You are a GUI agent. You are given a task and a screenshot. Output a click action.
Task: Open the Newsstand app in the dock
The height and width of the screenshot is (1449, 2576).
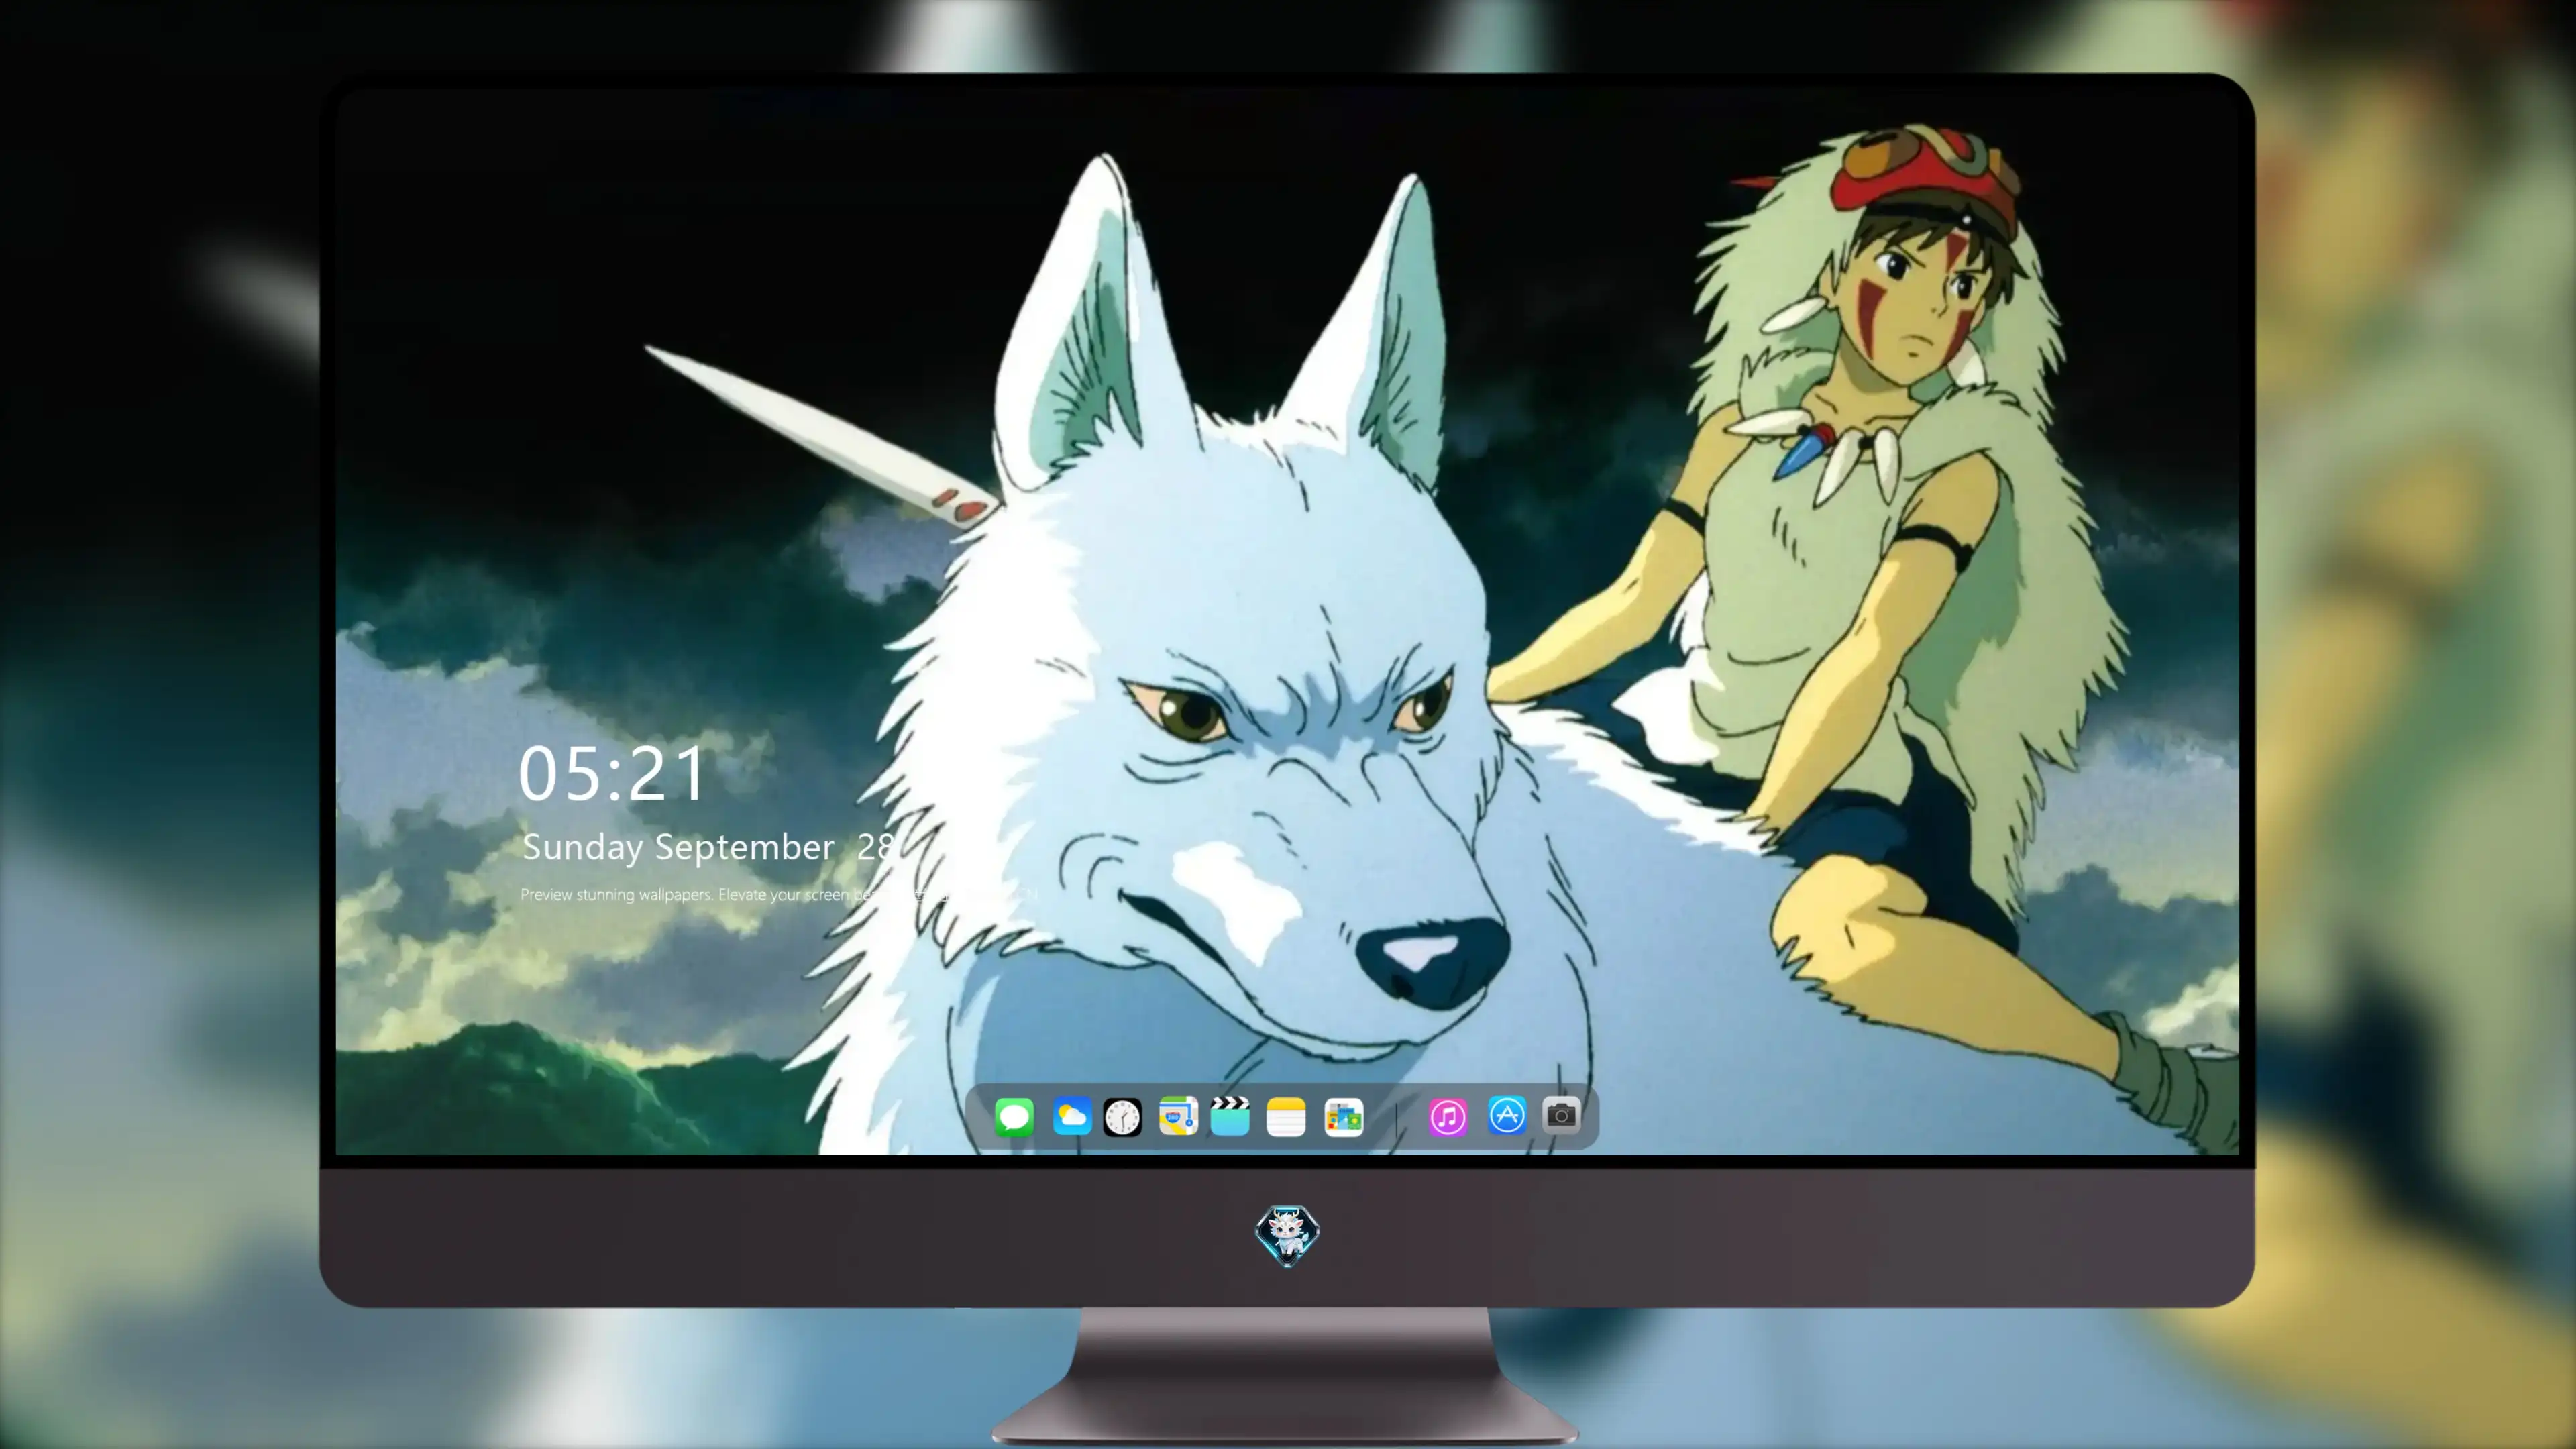(x=1343, y=1116)
